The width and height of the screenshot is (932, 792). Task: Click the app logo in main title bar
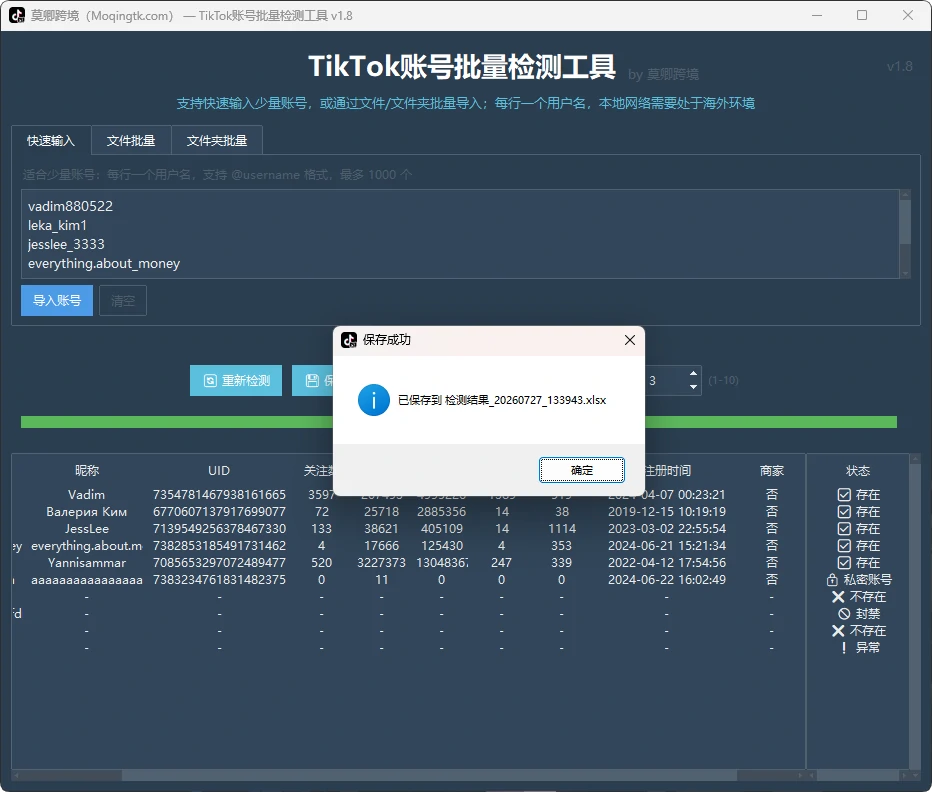tap(17, 15)
